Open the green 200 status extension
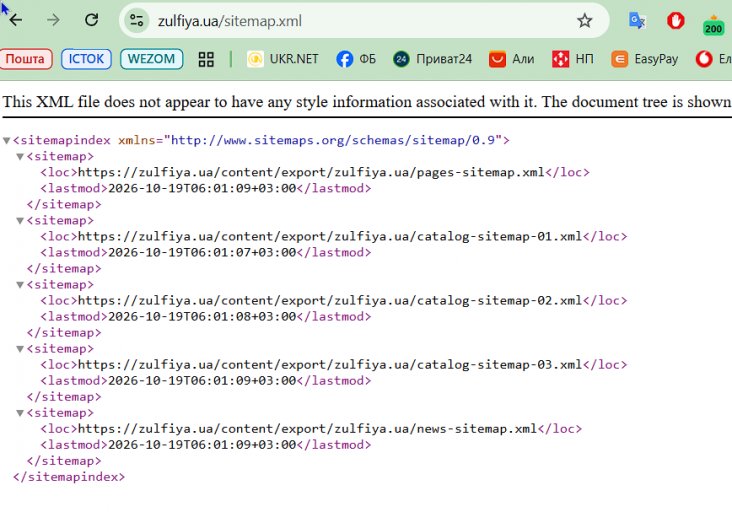This screenshot has width=732, height=512. pos(713,25)
